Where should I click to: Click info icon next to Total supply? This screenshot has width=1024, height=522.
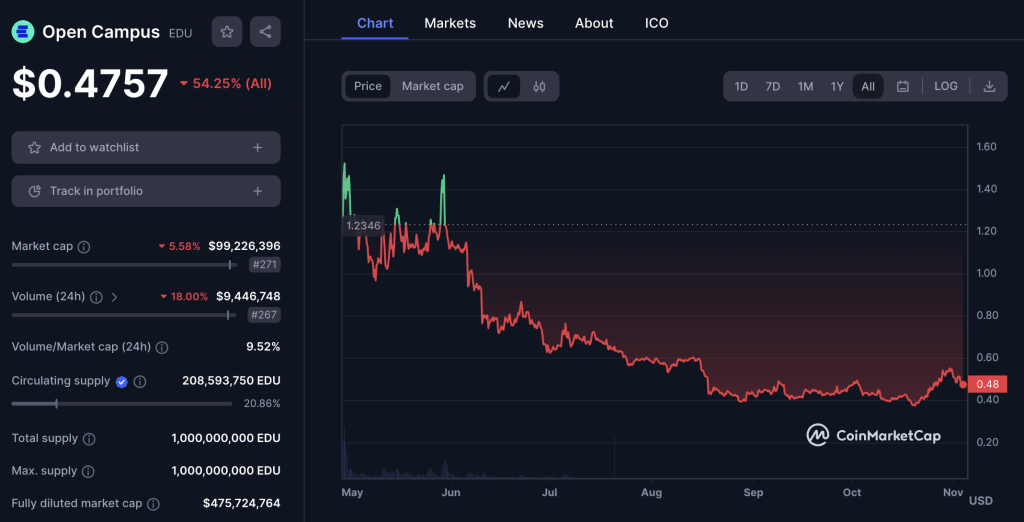point(89,439)
